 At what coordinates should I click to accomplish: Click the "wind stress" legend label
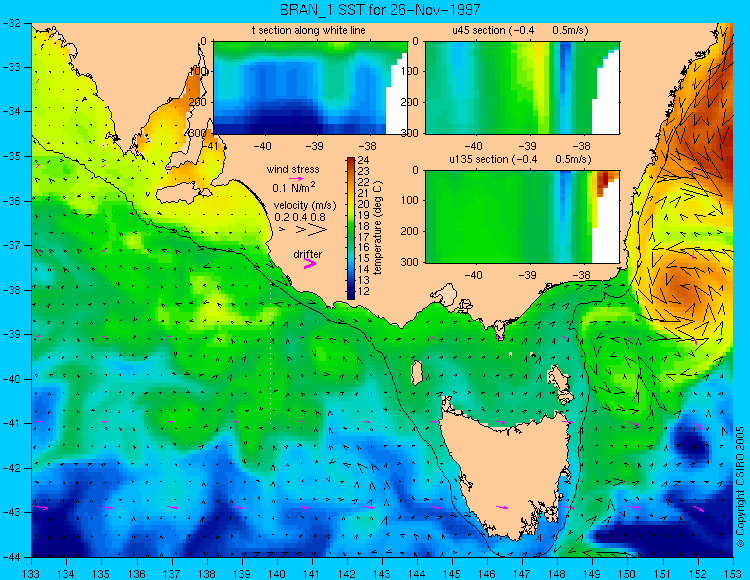293,169
